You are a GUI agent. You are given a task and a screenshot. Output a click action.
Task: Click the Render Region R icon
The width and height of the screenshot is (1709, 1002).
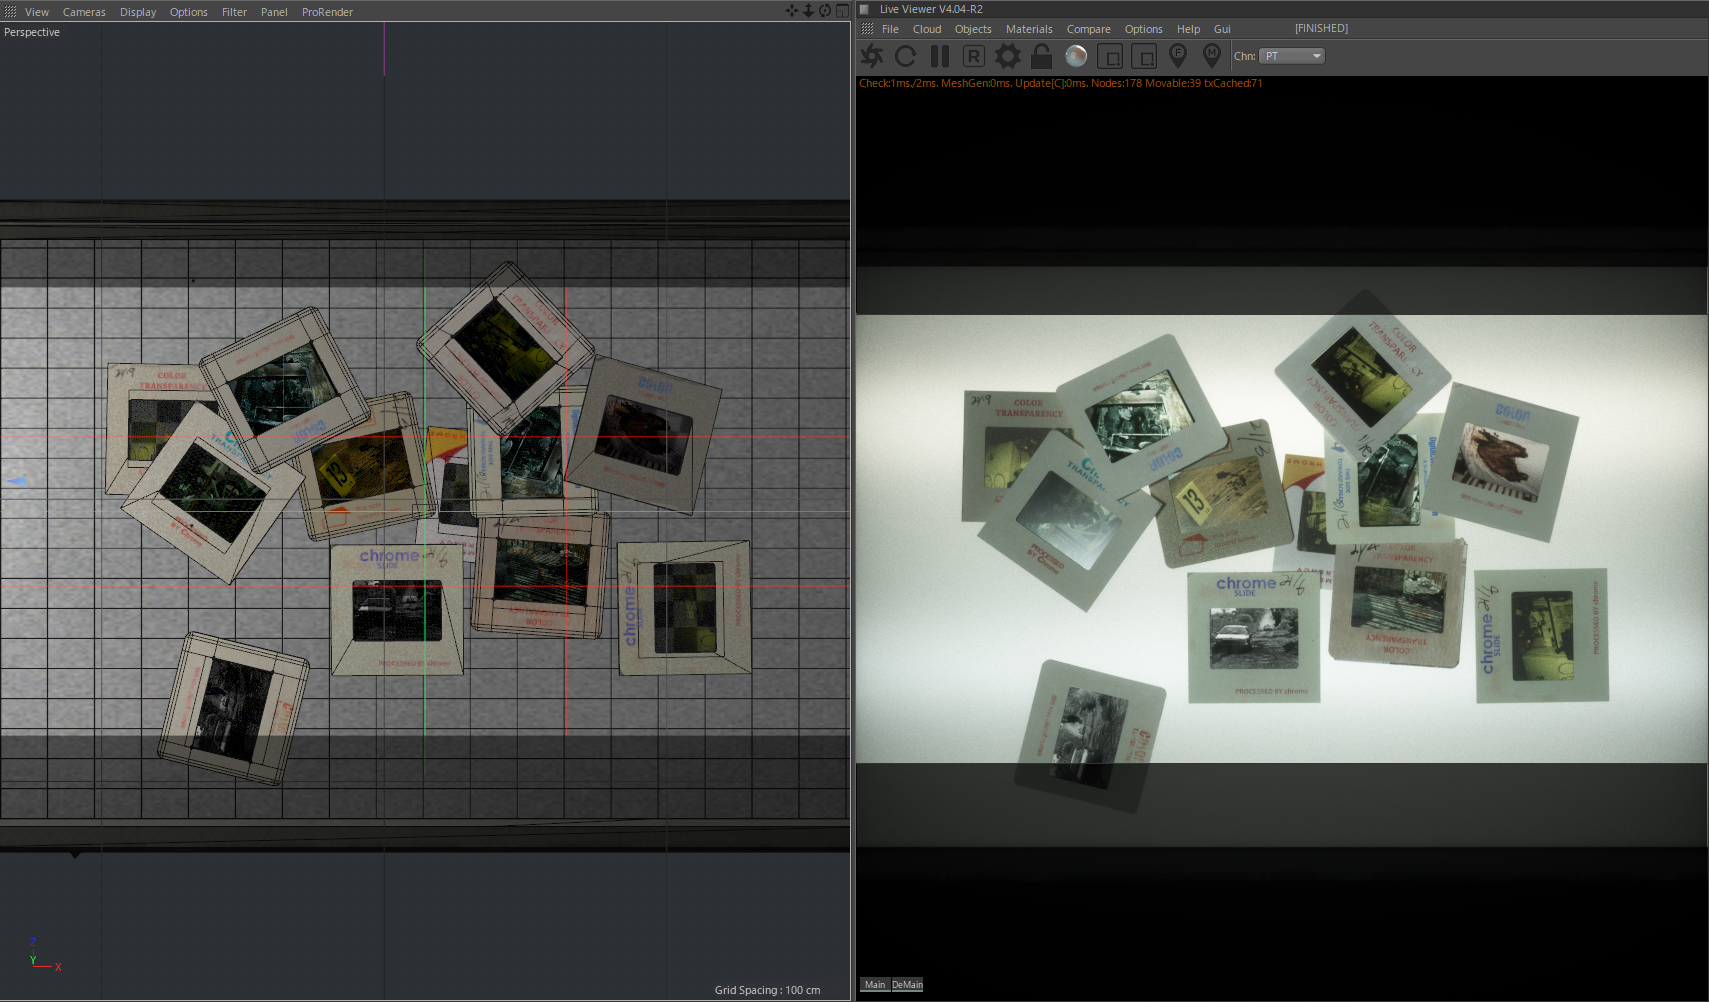click(974, 56)
